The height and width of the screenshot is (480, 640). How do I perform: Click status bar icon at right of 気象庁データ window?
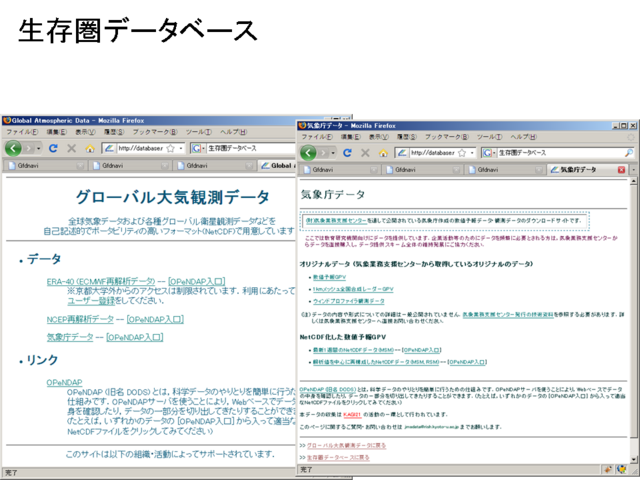point(622,470)
